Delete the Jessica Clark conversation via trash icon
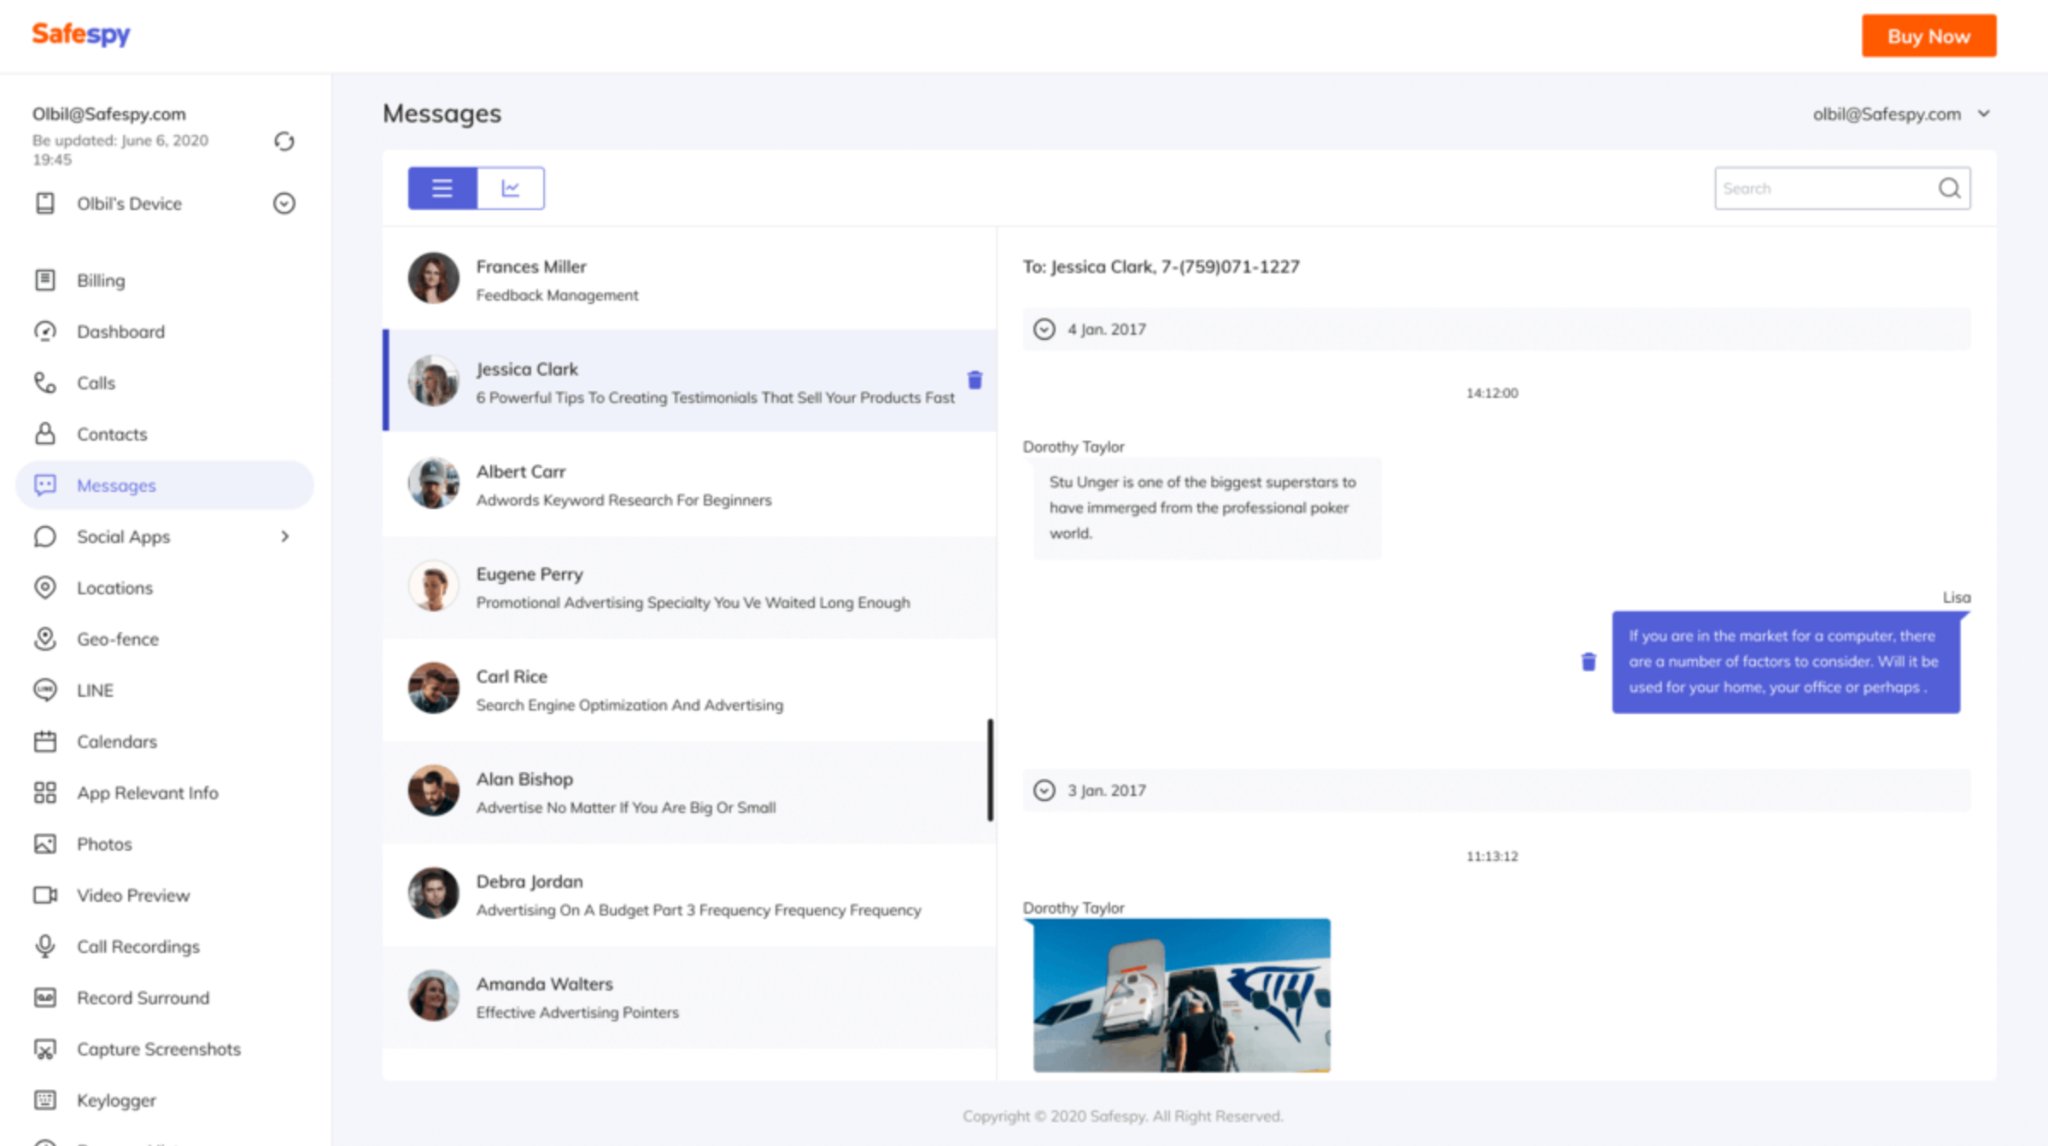This screenshot has width=2048, height=1146. point(975,380)
